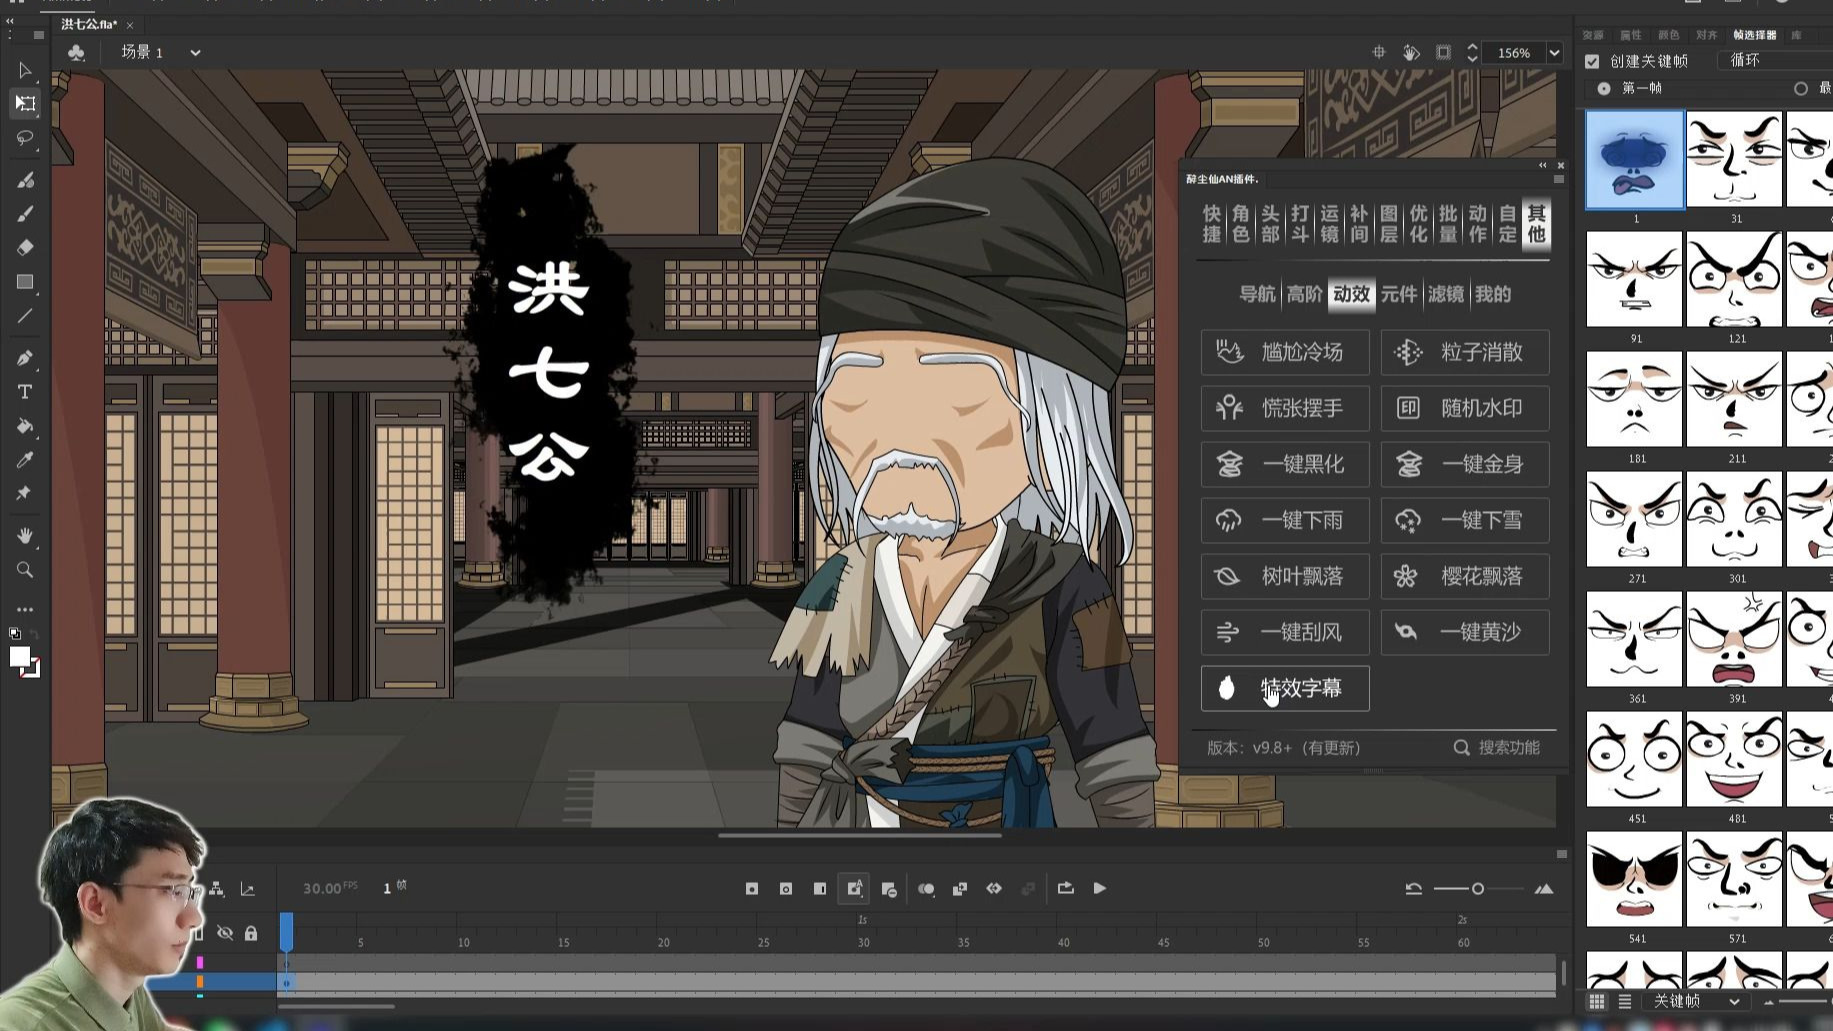The width and height of the screenshot is (1833, 1031).
Task: Select the Hand tool
Action: (x=25, y=536)
